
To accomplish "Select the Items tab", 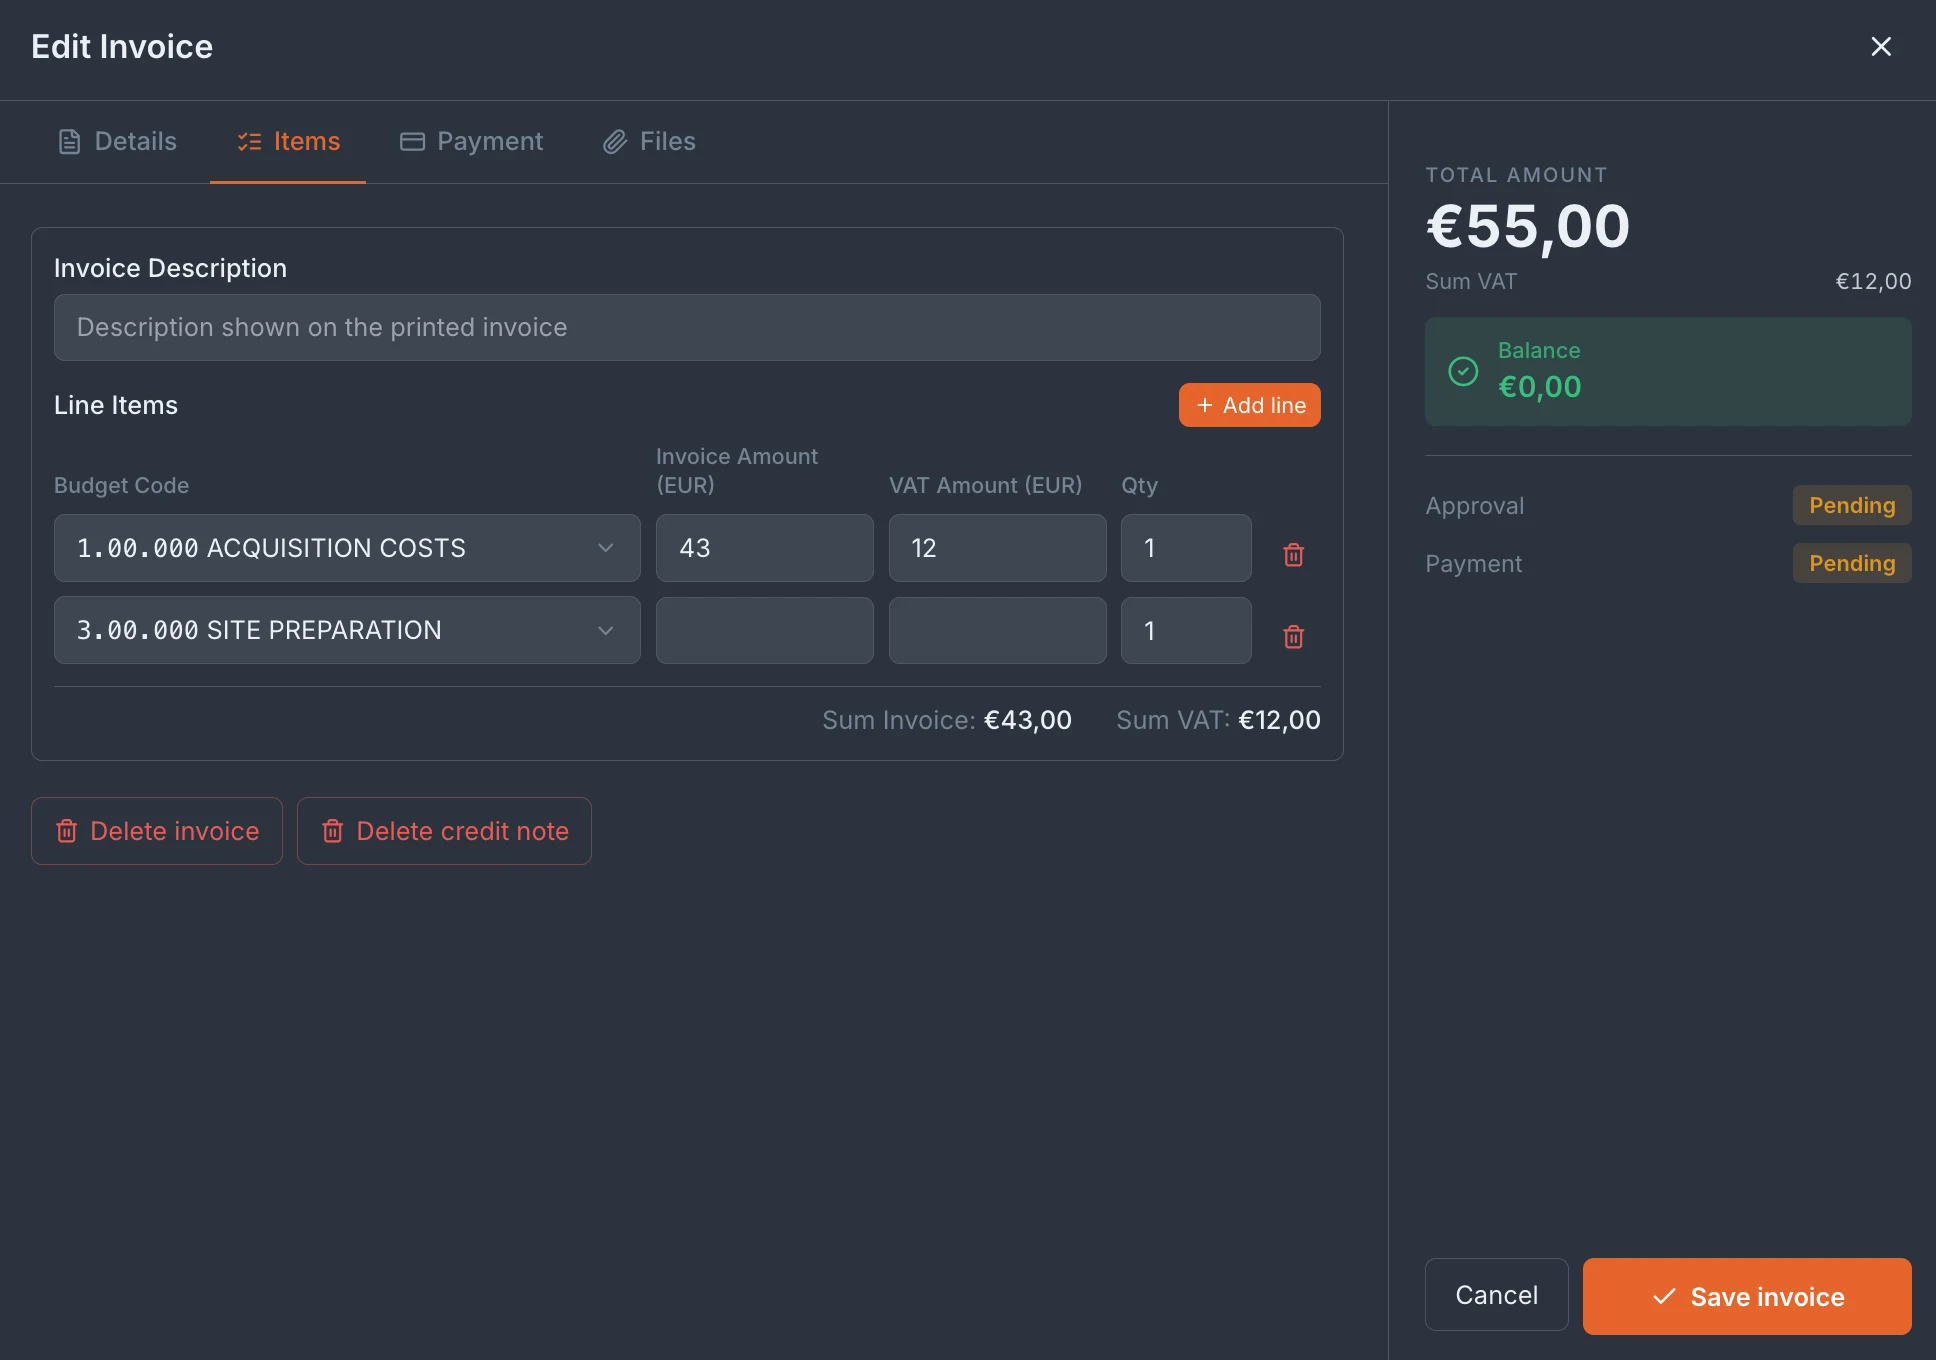I will pyautogui.click(x=288, y=142).
